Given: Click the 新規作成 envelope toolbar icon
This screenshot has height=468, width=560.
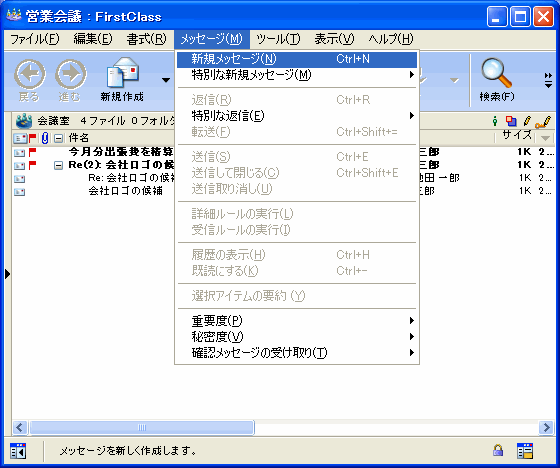Looking at the screenshot, I should click(122, 73).
